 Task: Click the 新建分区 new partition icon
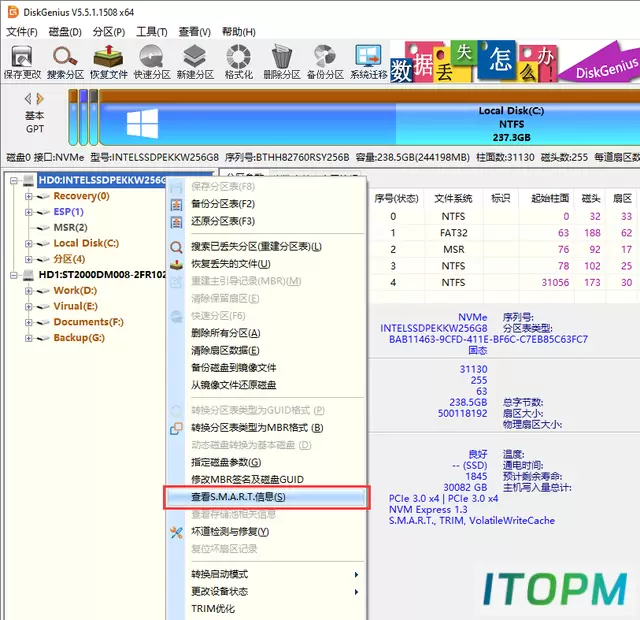point(195,62)
